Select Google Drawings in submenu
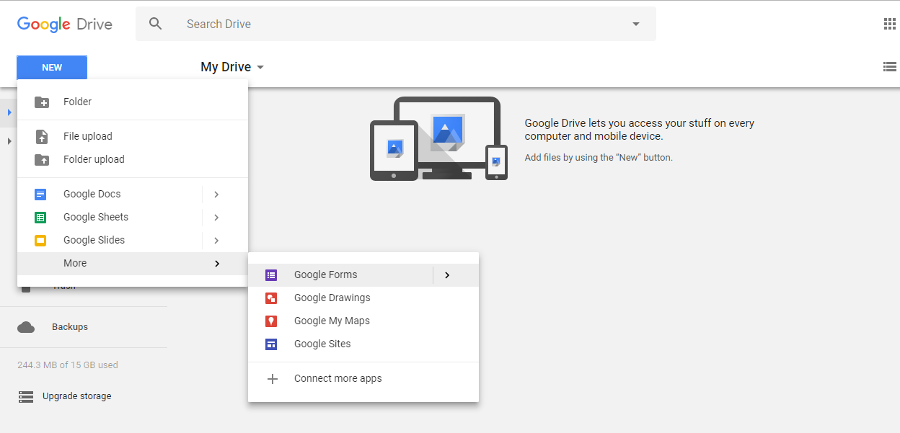 tap(363, 298)
